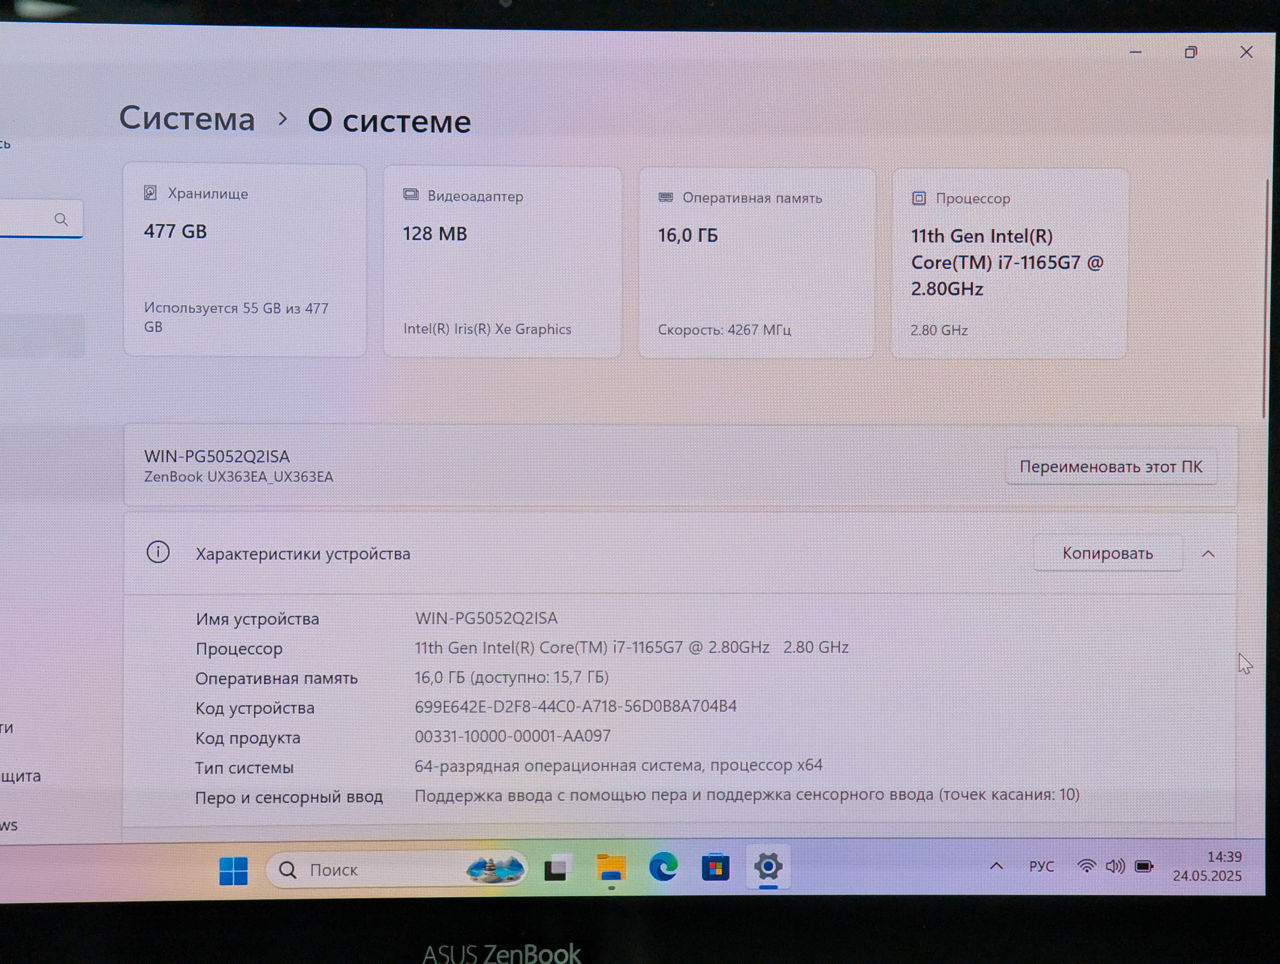Image resolution: width=1280 pixels, height=964 pixels.
Task: Open the "Хранилище" storage card
Action: pyautogui.click(x=245, y=260)
